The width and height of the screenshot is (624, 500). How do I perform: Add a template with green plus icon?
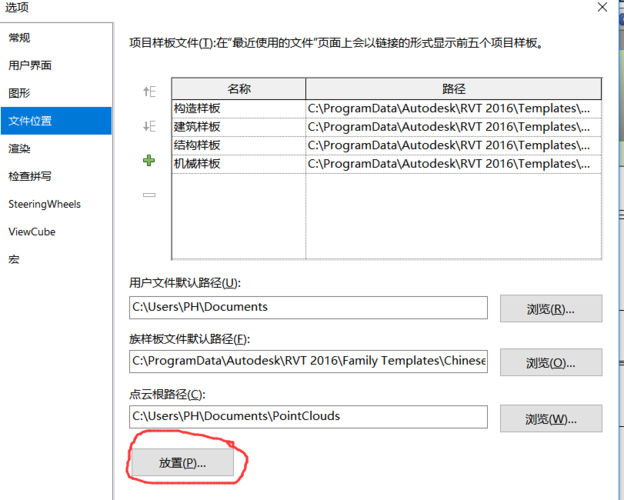pos(149,160)
